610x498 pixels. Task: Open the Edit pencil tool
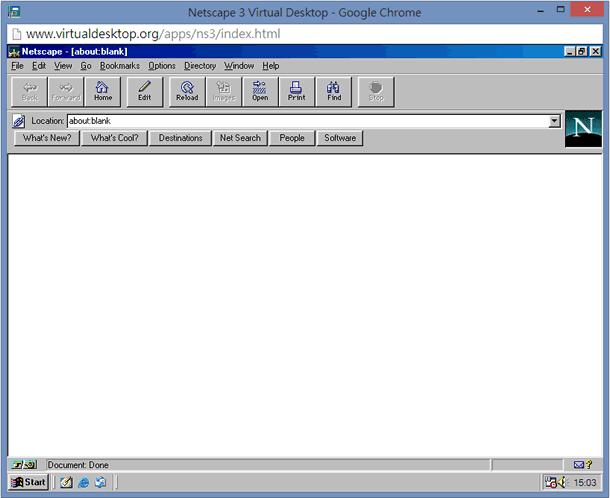tap(145, 92)
